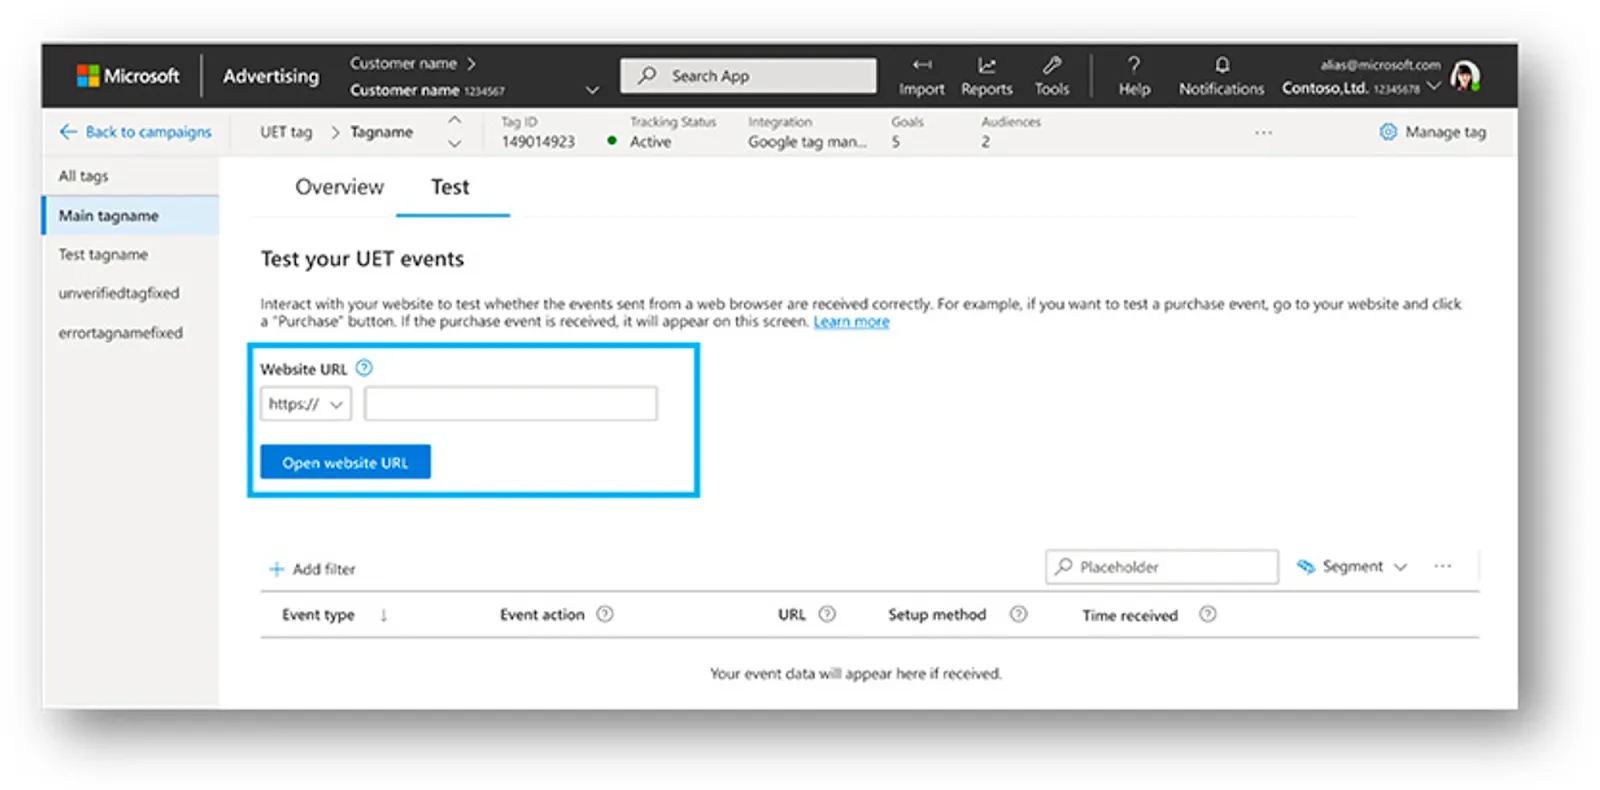Click the Customer name breadcrumb chevron
Image resolution: width=1600 pixels, height=790 pixels.
pyautogui.click(x=471, y=63)
